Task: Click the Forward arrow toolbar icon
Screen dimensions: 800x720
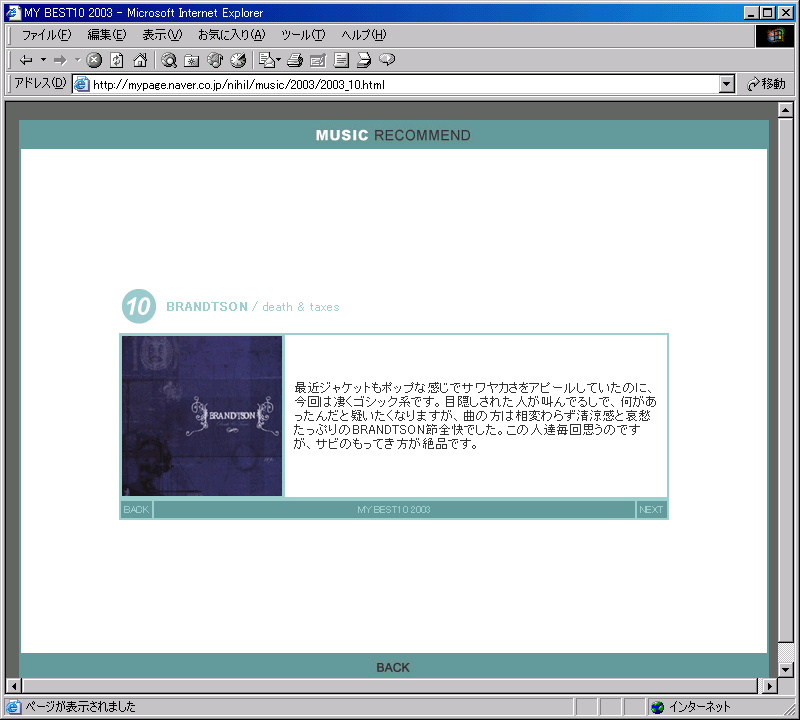Action: [60, 60]
